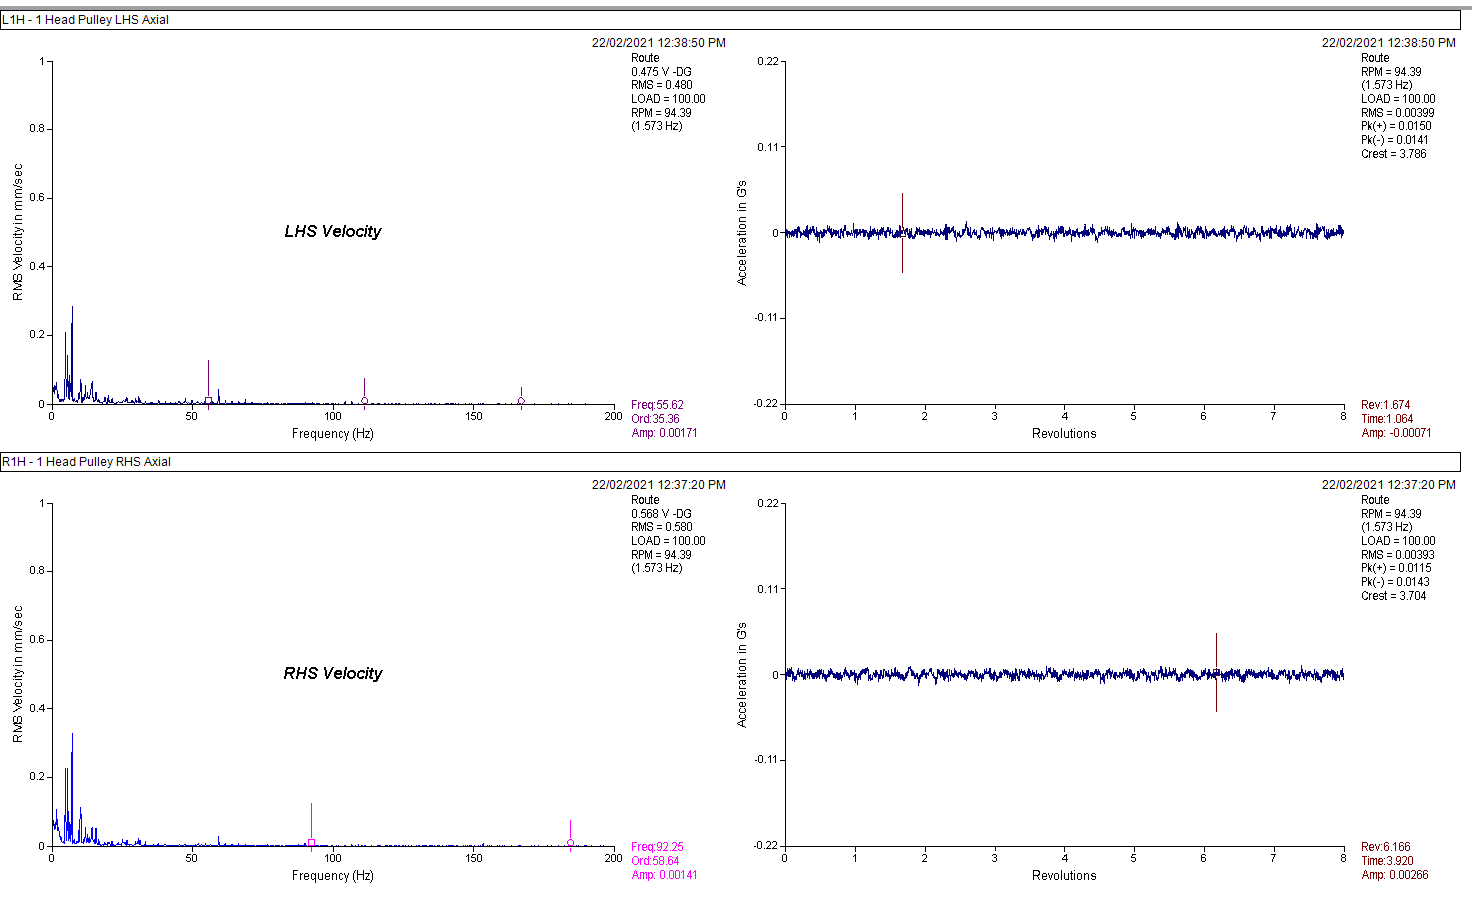The height and width of the screenshot is (917, 1472).
Task: Click the 'Rev: 6.166' cursor readout
Action: coord(1386,847)
